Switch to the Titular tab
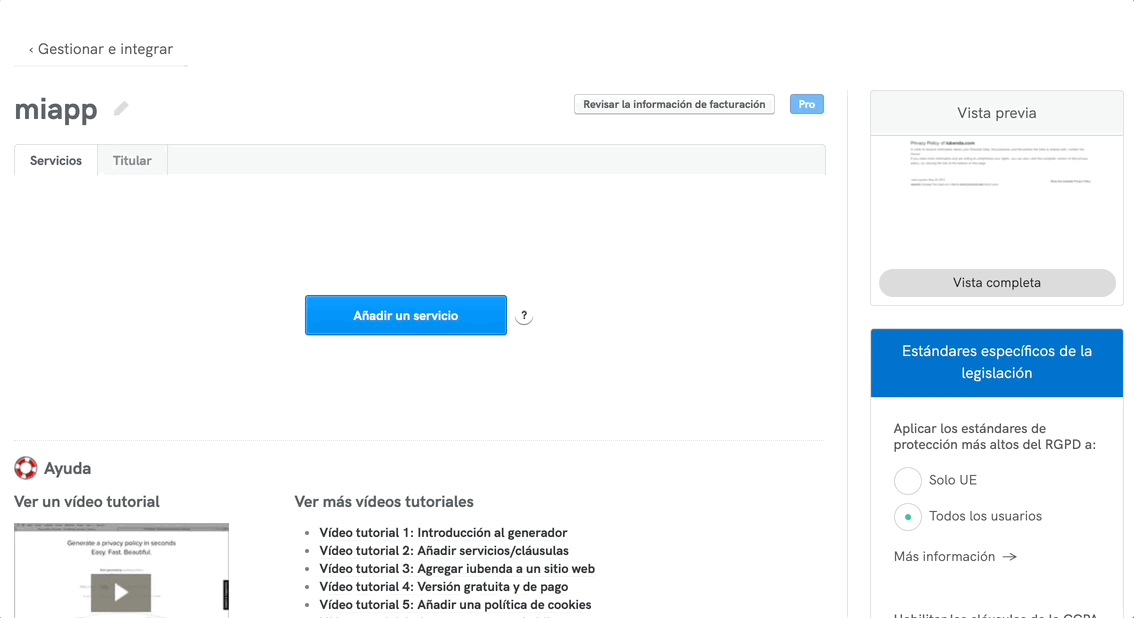The height and width of the screenshot is (618, 1134). [132, 160]
